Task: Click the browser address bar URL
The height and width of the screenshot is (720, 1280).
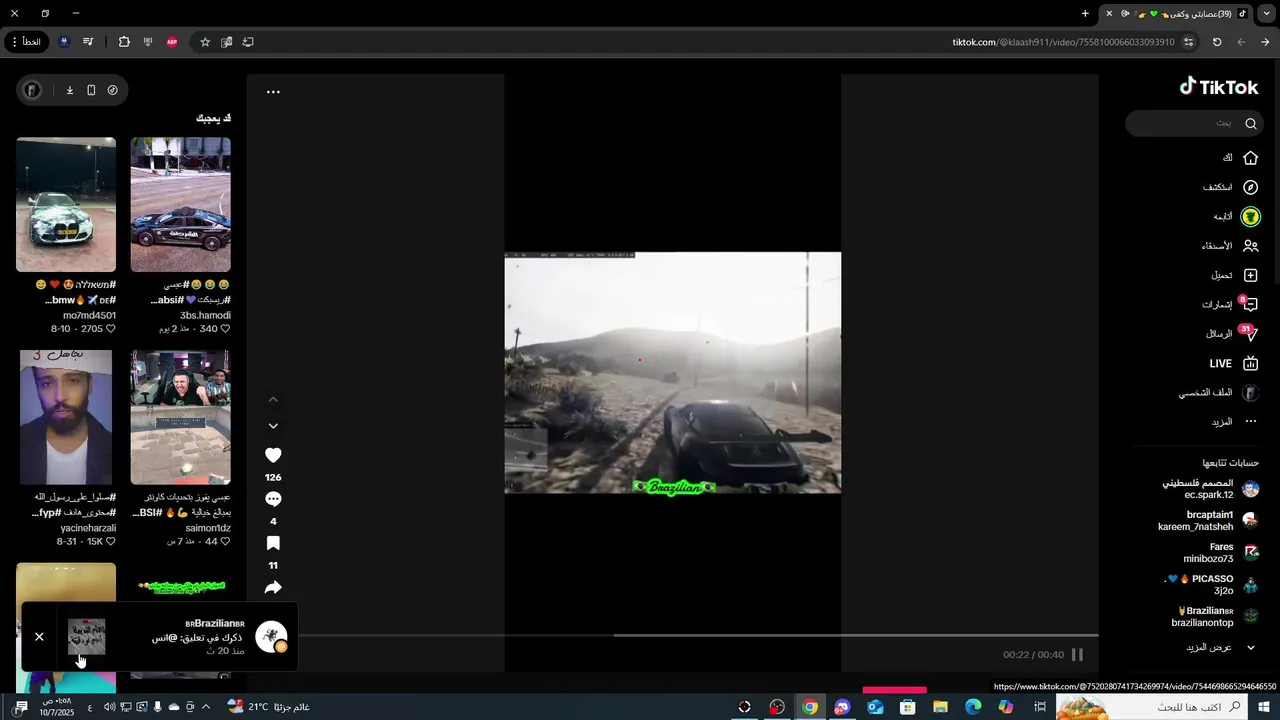Action: (1063, 42)
